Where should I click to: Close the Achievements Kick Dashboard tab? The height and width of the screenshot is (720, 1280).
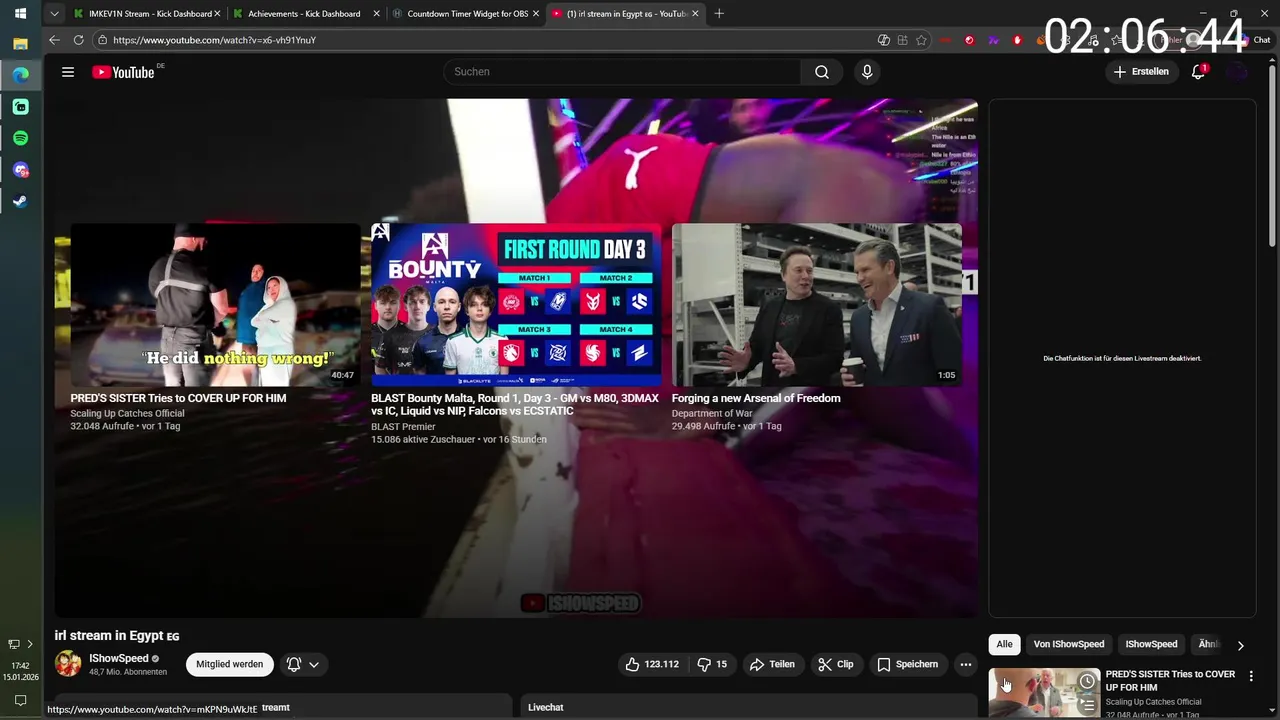(376, 14)
